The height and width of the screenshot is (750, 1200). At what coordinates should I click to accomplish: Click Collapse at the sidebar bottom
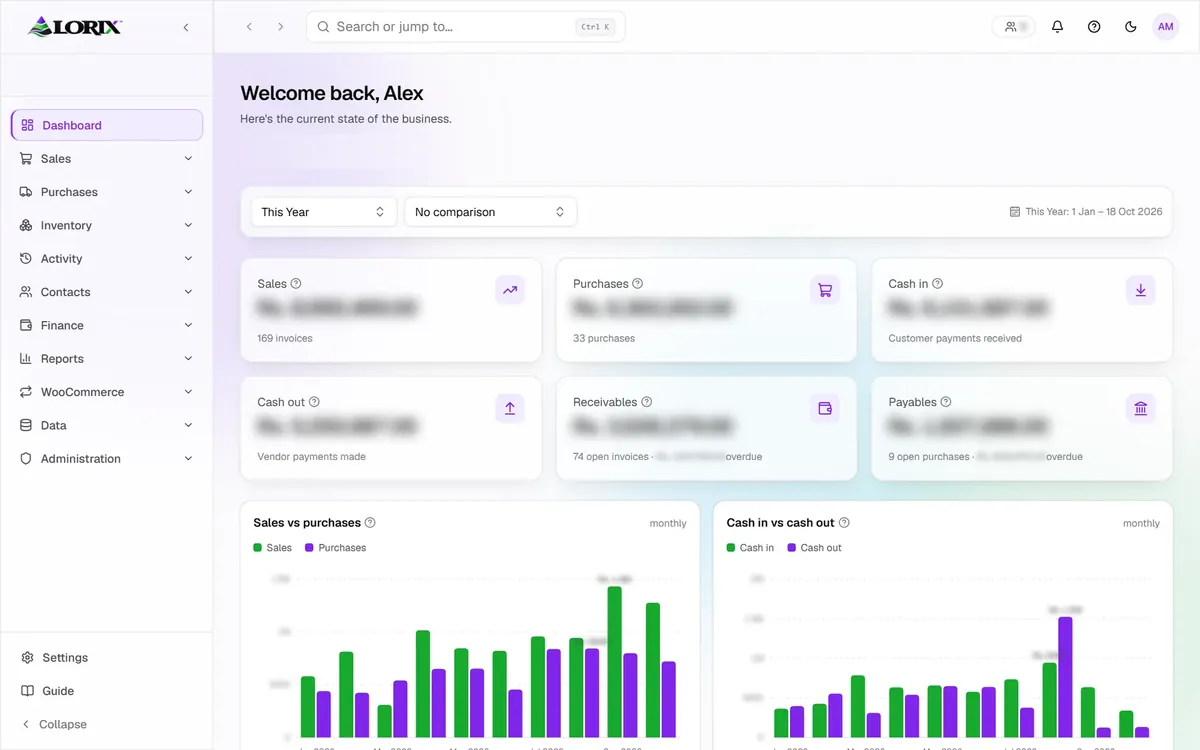(x=107, y=724)
